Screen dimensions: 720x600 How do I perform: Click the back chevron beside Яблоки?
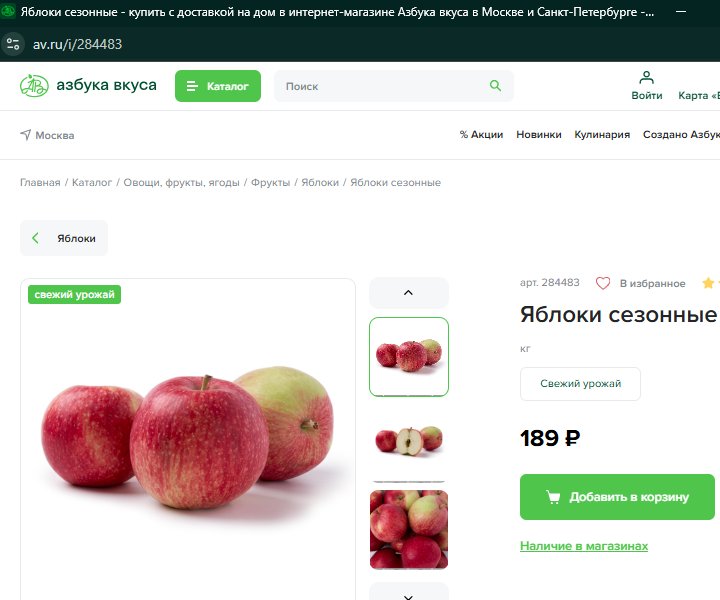click(35, 238)
